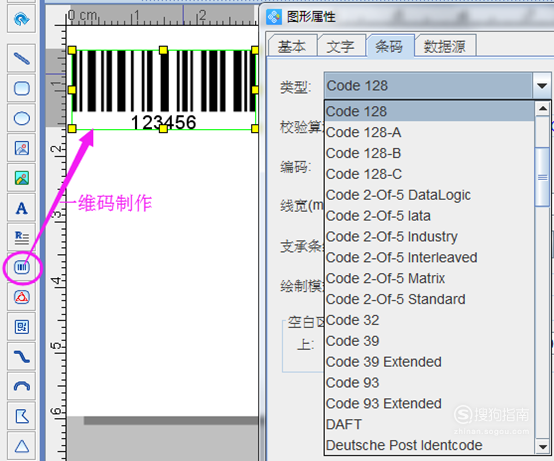Select the Barcode tool
The image size is (554, 461).
[22, 267]
